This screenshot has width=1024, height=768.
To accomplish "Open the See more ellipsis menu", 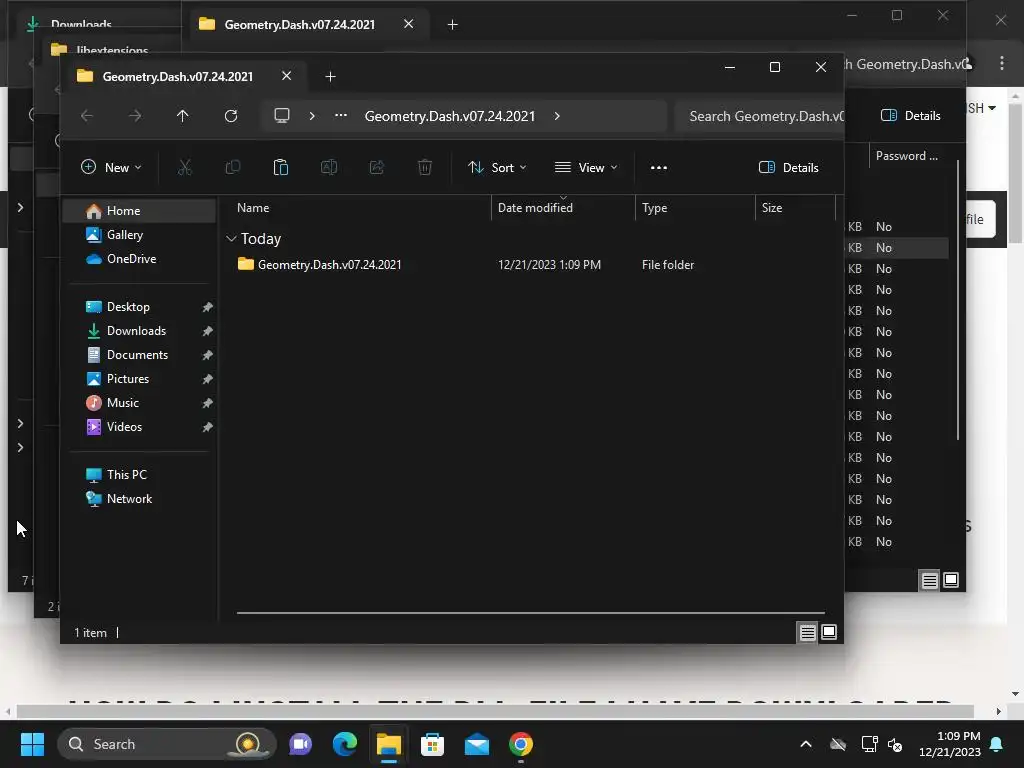I will coord(659,168).
